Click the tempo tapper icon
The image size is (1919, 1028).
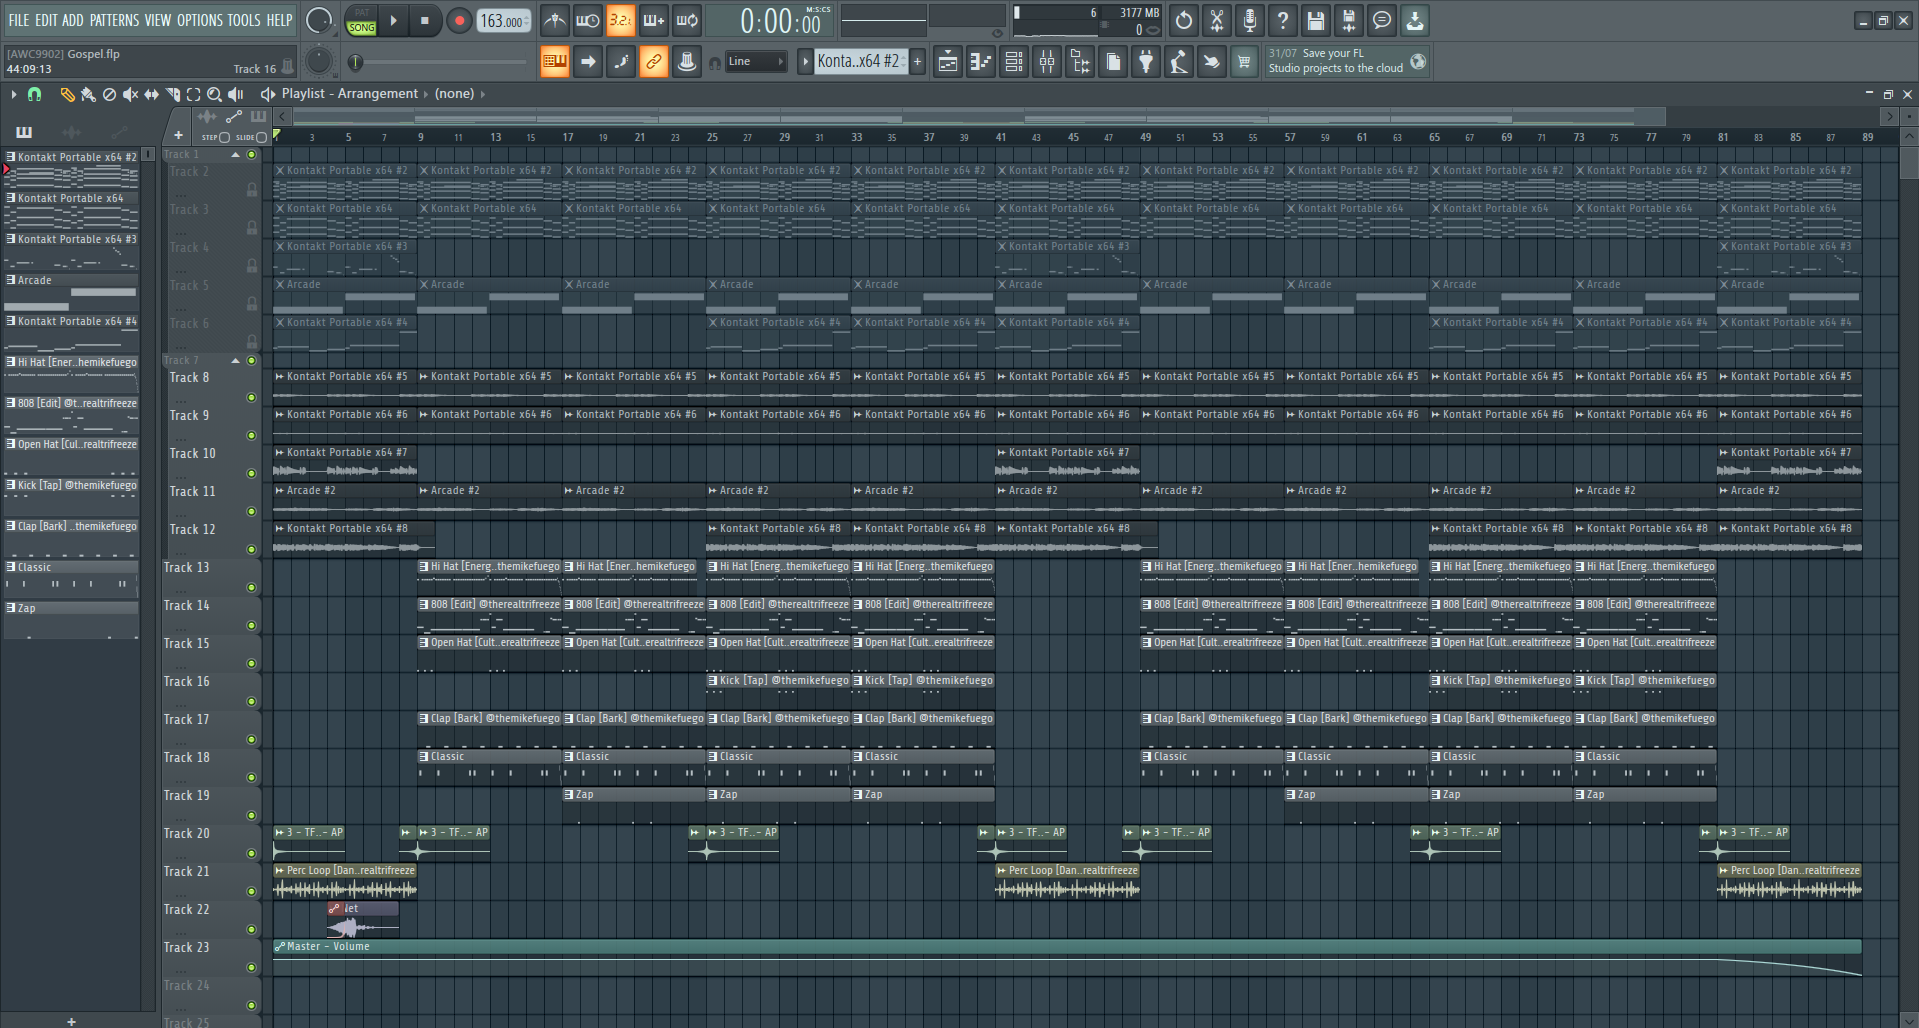tap(1179, 62)
